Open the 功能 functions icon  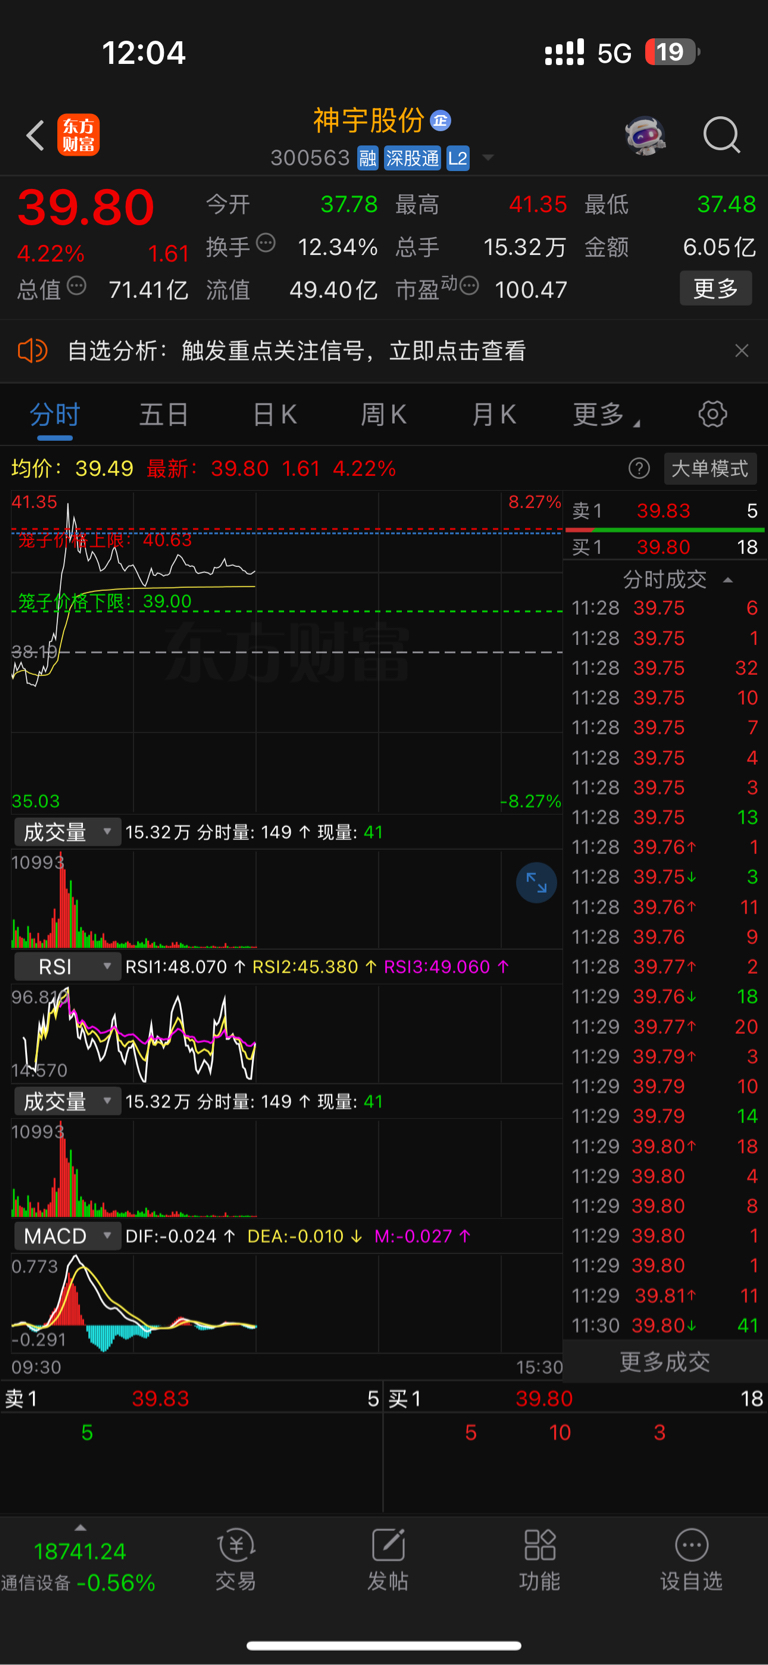click(x=540, y=1560)
